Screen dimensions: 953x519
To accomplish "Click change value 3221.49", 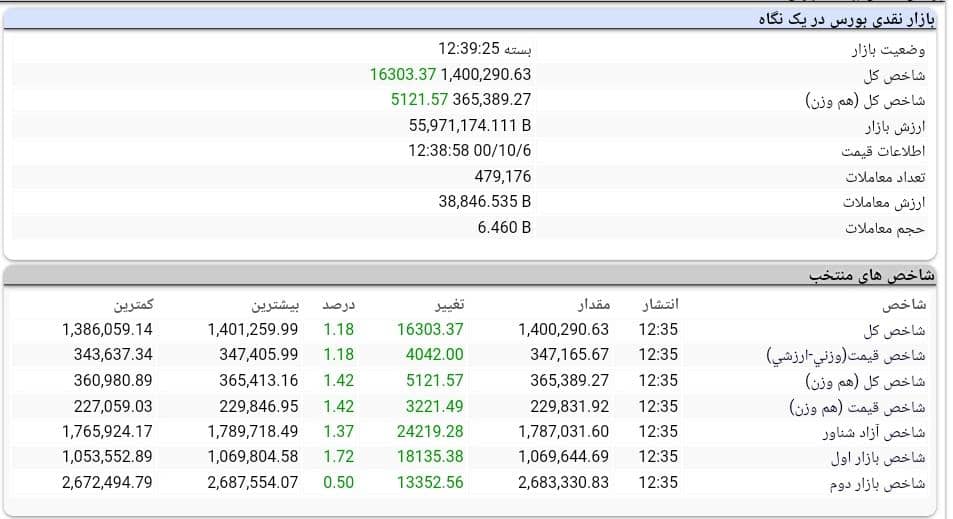I will coord(435,406).
